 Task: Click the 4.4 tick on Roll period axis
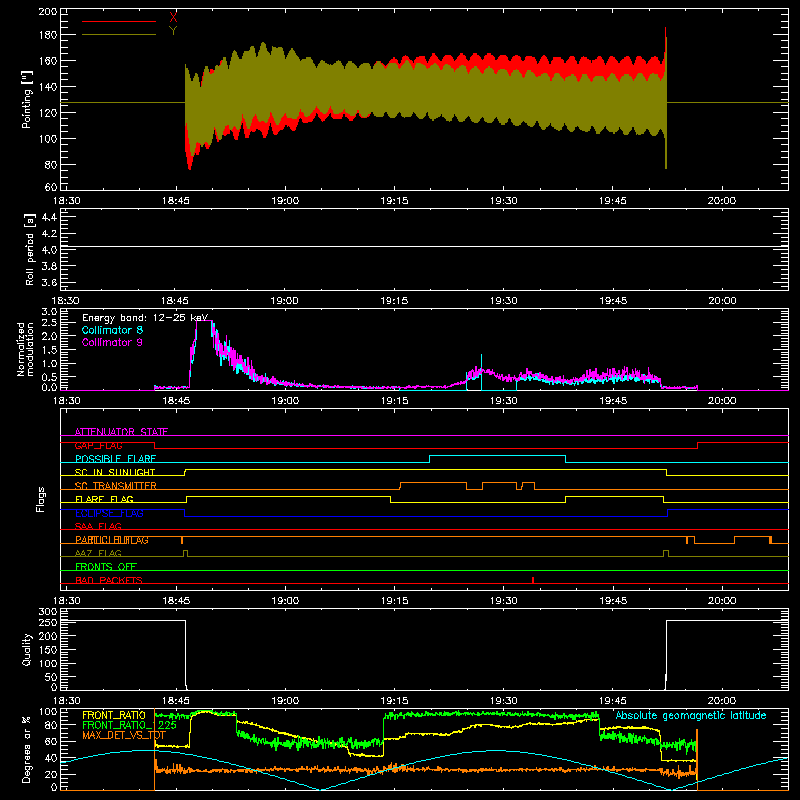click(49, 217)
